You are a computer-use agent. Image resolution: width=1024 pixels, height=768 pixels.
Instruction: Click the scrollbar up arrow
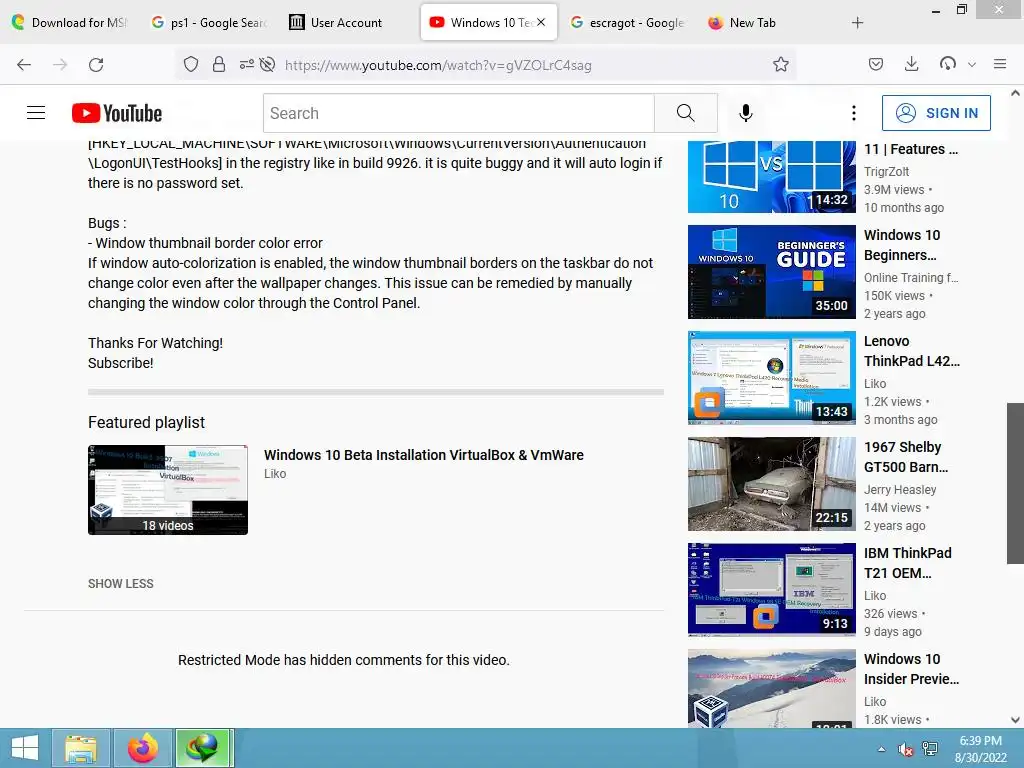pos(1015,93)
